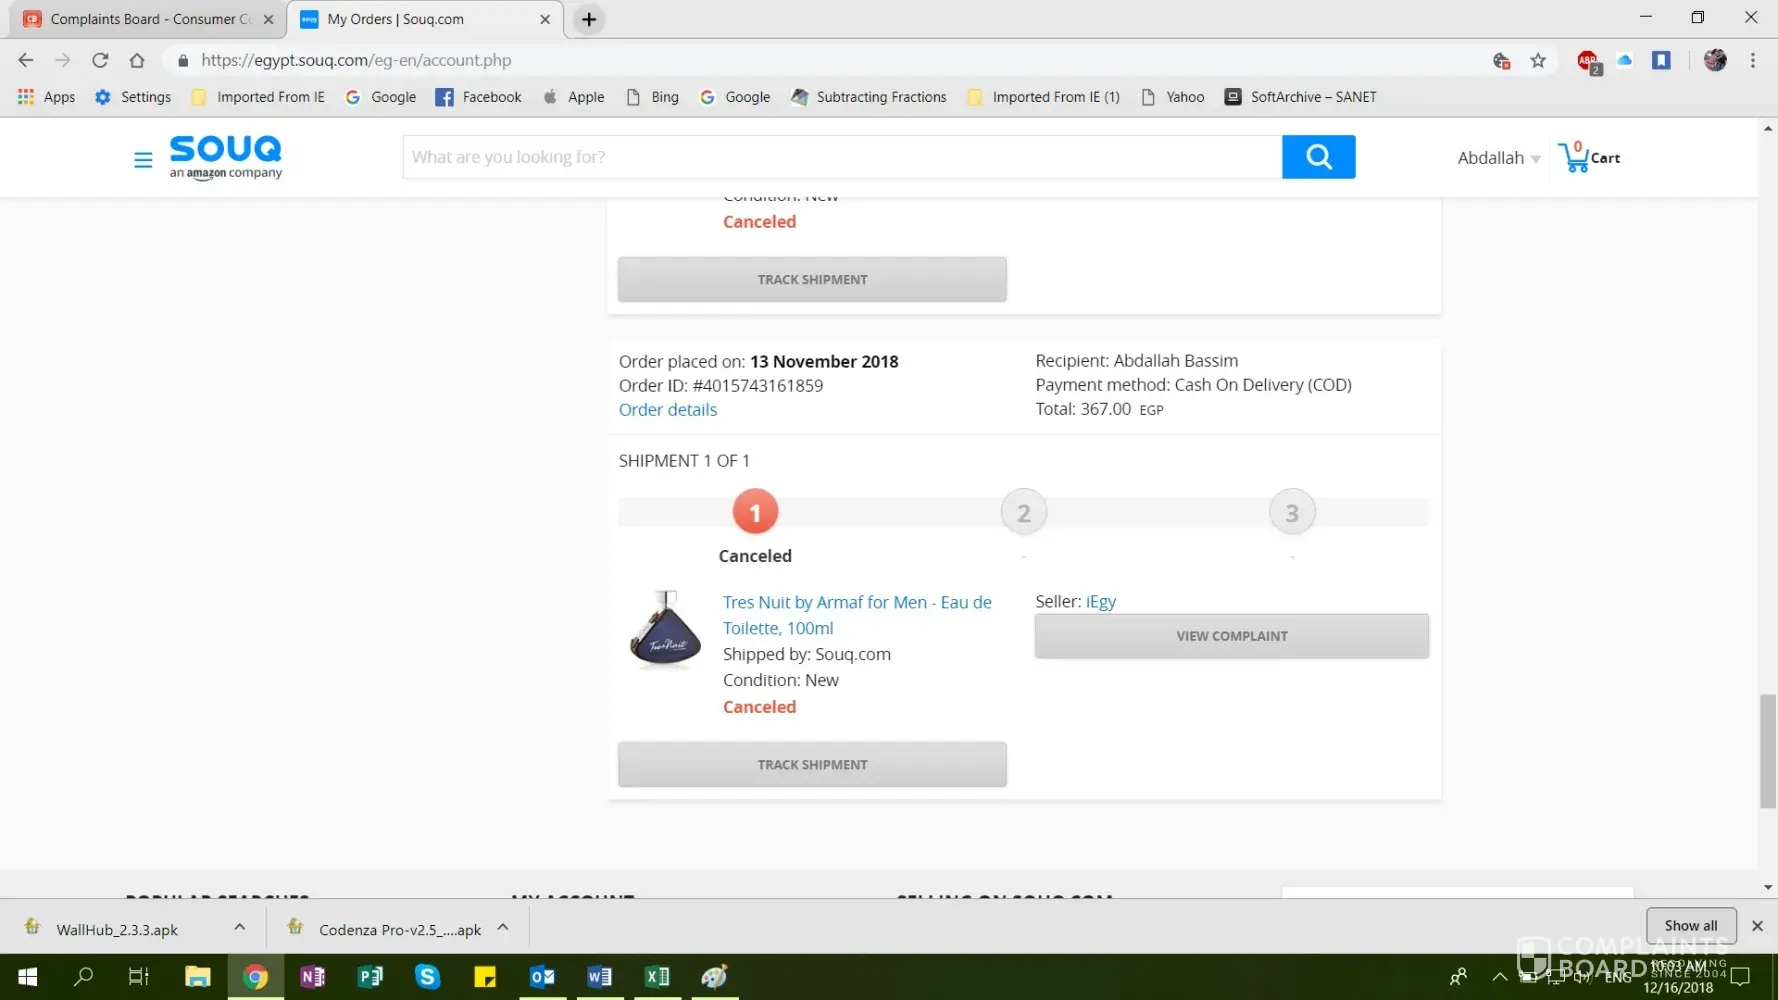Expand options for Codenza Pro apk download
This screenshot has width=1778, height=1000.
503,927
